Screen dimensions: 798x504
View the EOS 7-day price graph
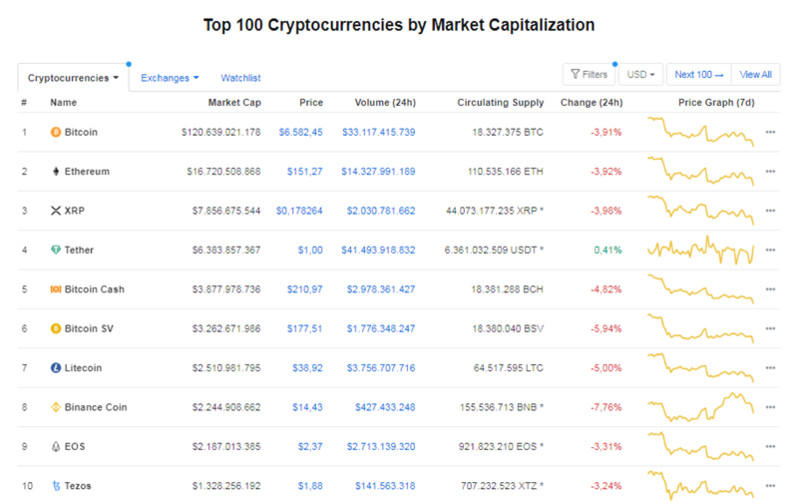700,445
